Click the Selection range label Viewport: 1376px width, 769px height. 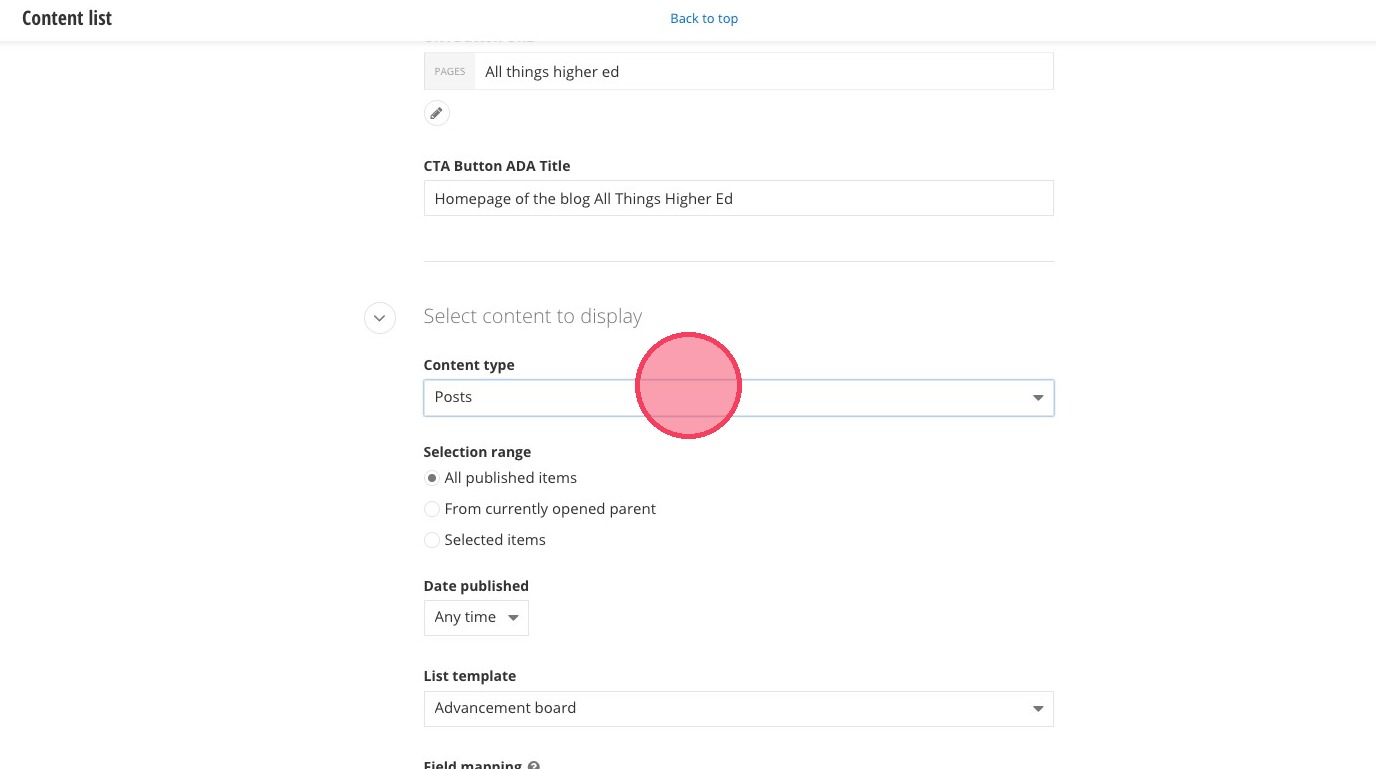pyautogui.click(x=477, y=452)
